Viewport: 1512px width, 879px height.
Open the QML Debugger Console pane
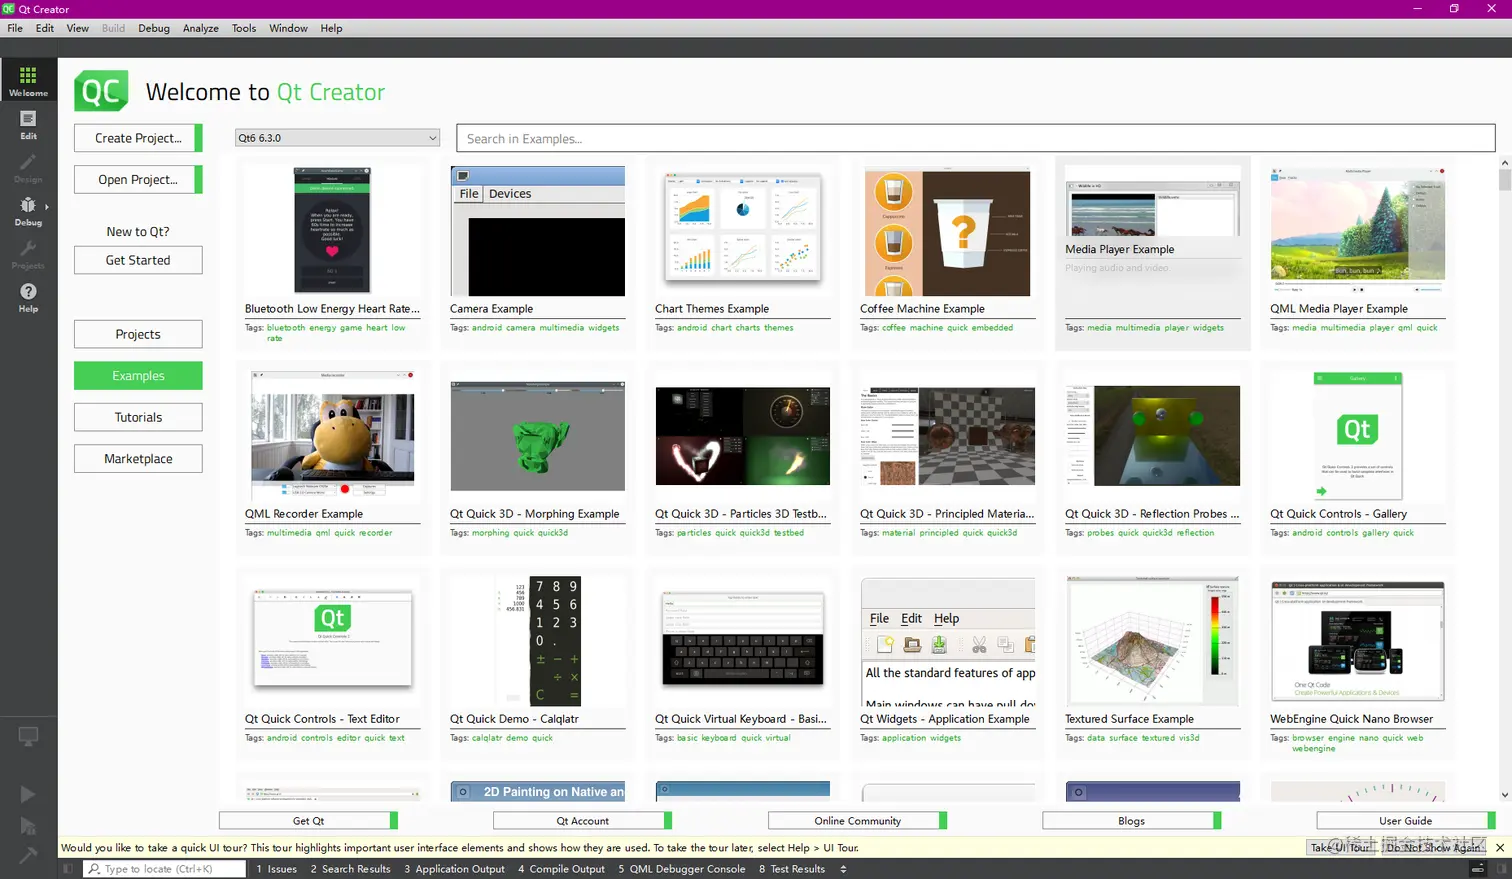pyautogui.click(x=681, y=869)
